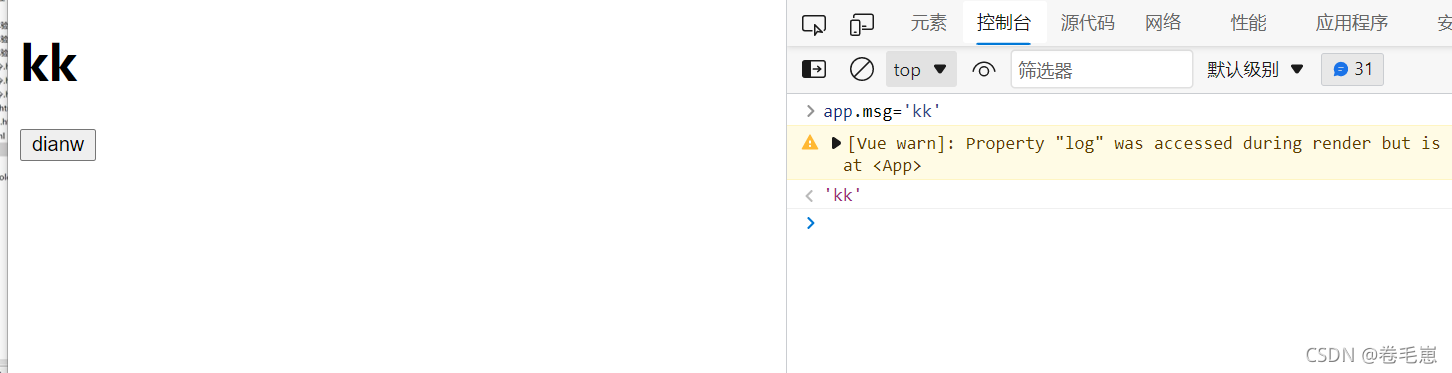The width and height of the screenshot is (1452, 373).
Task: Open the 网络 (Network) tab
Action: tap(1163, 23)
